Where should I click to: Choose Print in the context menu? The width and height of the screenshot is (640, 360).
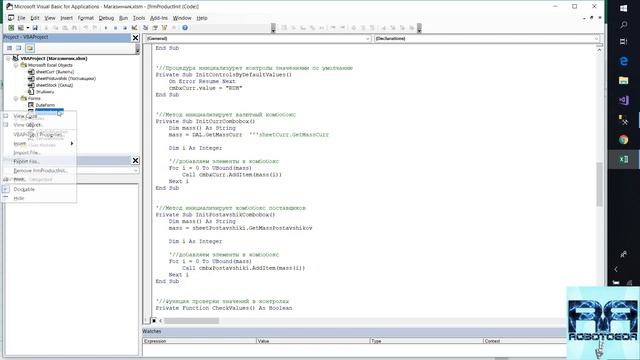tap(39, 180)
